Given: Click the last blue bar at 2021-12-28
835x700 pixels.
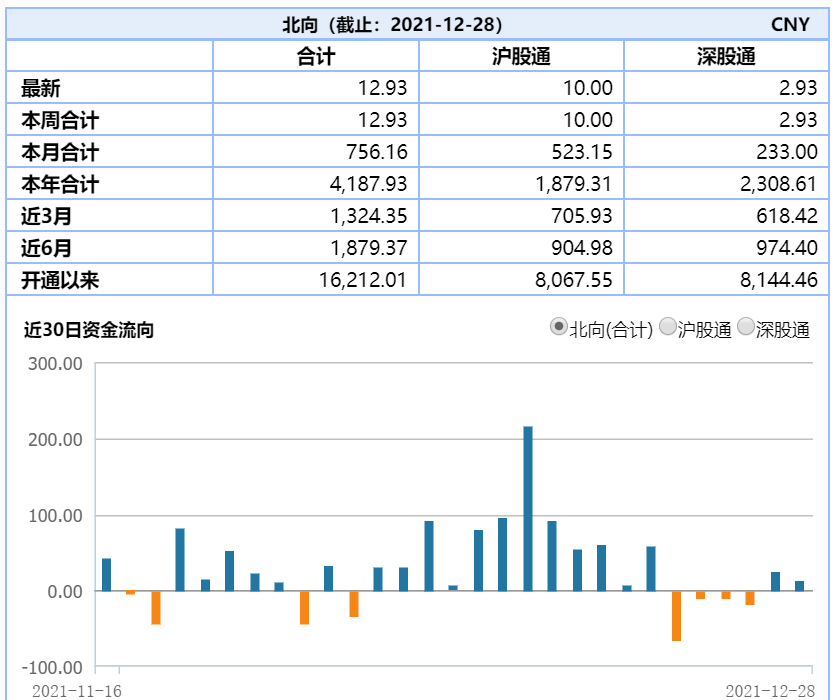Looking at the screenshot, I should (x=799, y=586).
